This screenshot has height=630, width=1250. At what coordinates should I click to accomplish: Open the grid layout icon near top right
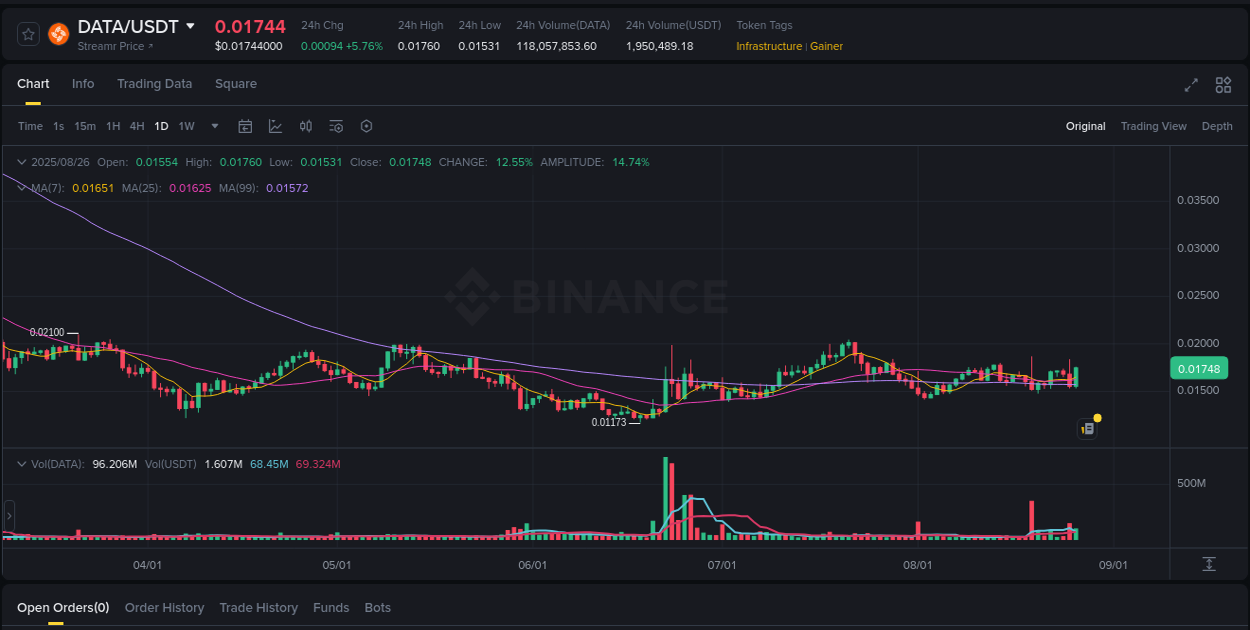point(1222,86)
